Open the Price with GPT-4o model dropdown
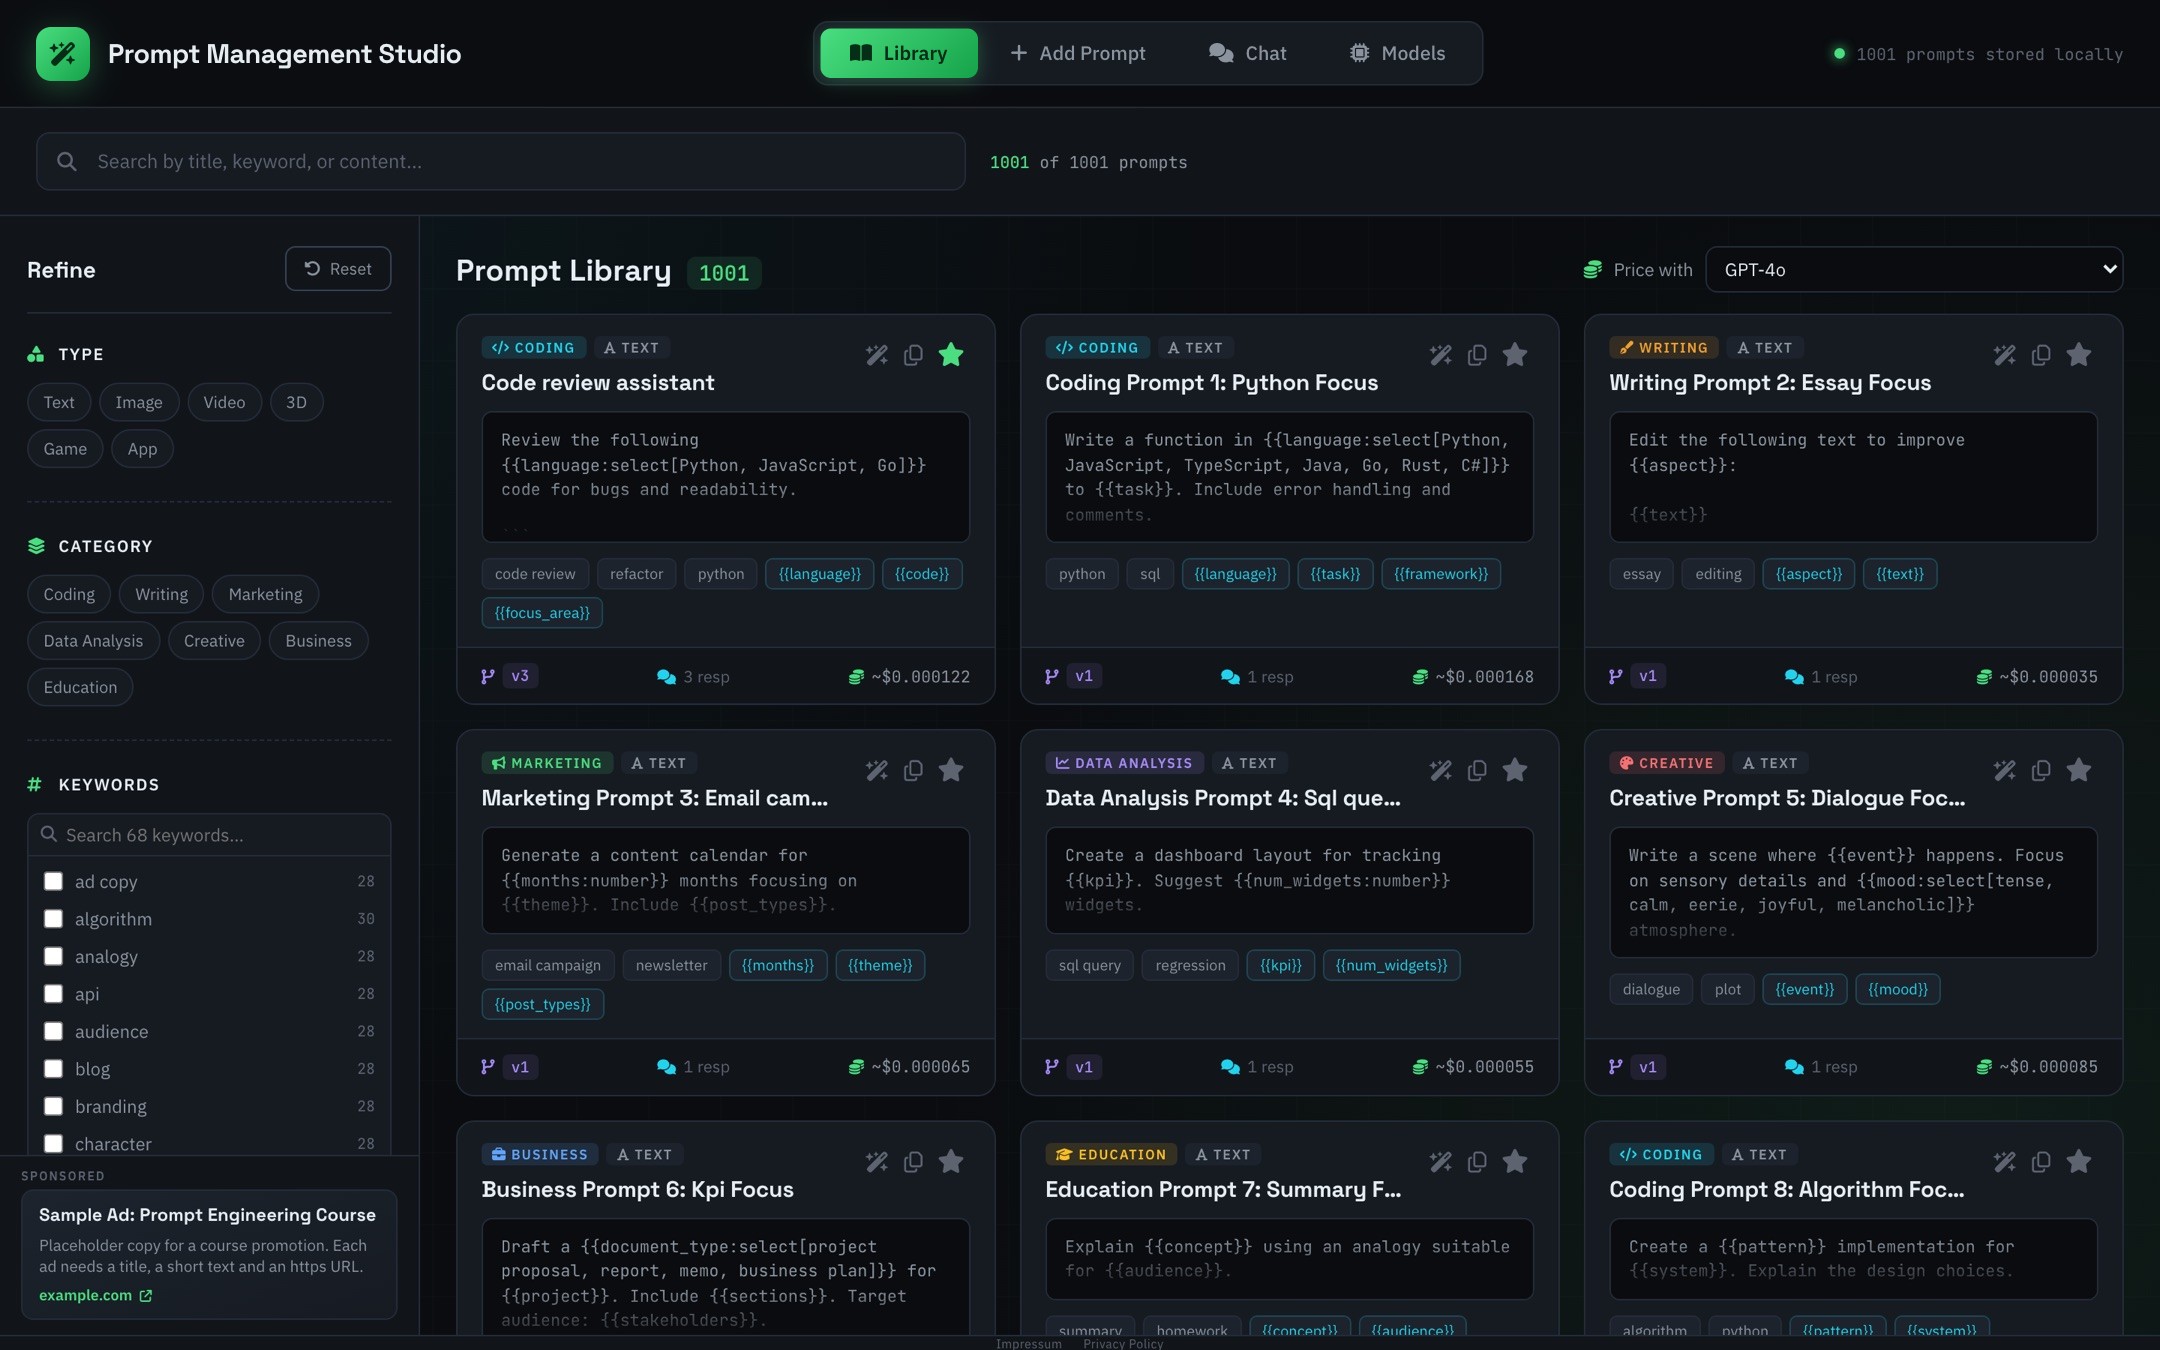Screen dimensions: 2160x1350 (x=1914, y=269)
